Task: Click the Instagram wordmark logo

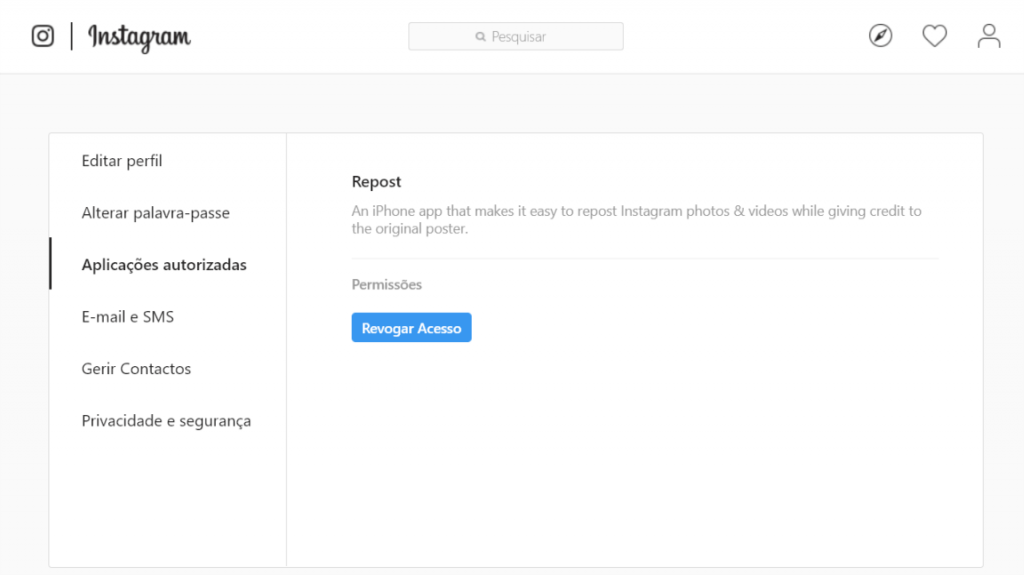Action: coord(139,37)
